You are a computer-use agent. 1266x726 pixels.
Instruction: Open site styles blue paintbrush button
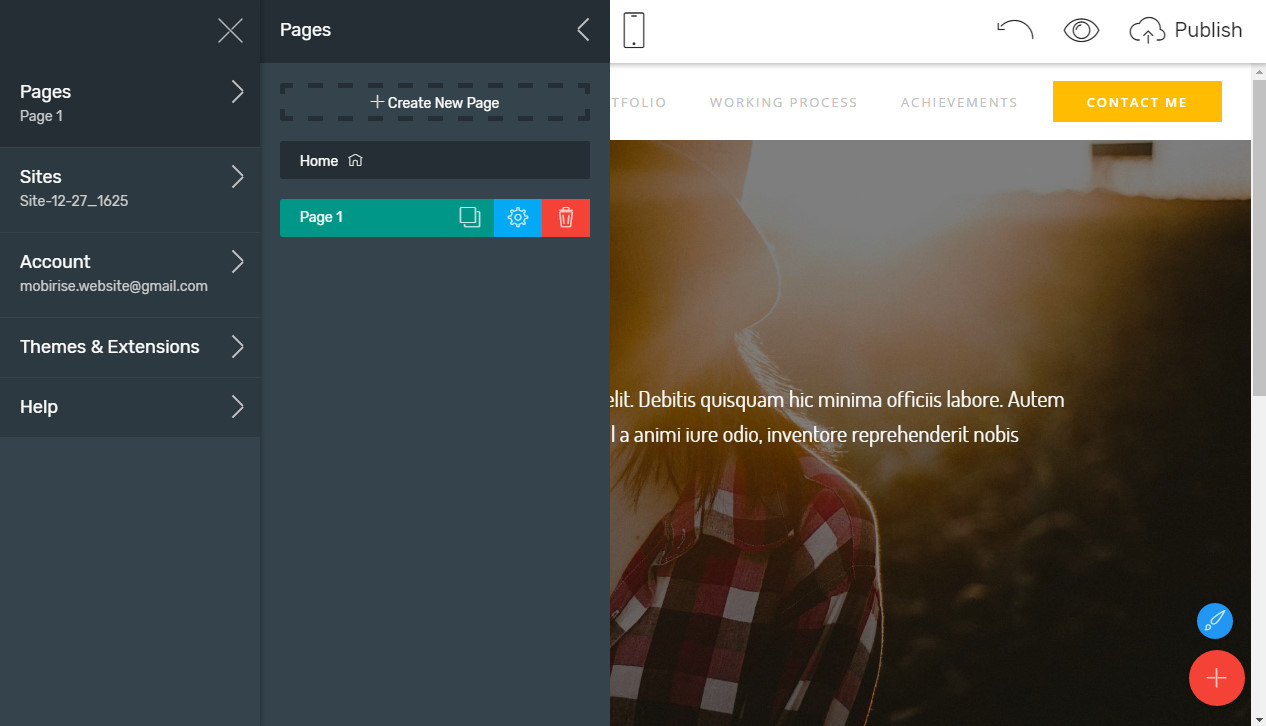tap(1215, 621)
